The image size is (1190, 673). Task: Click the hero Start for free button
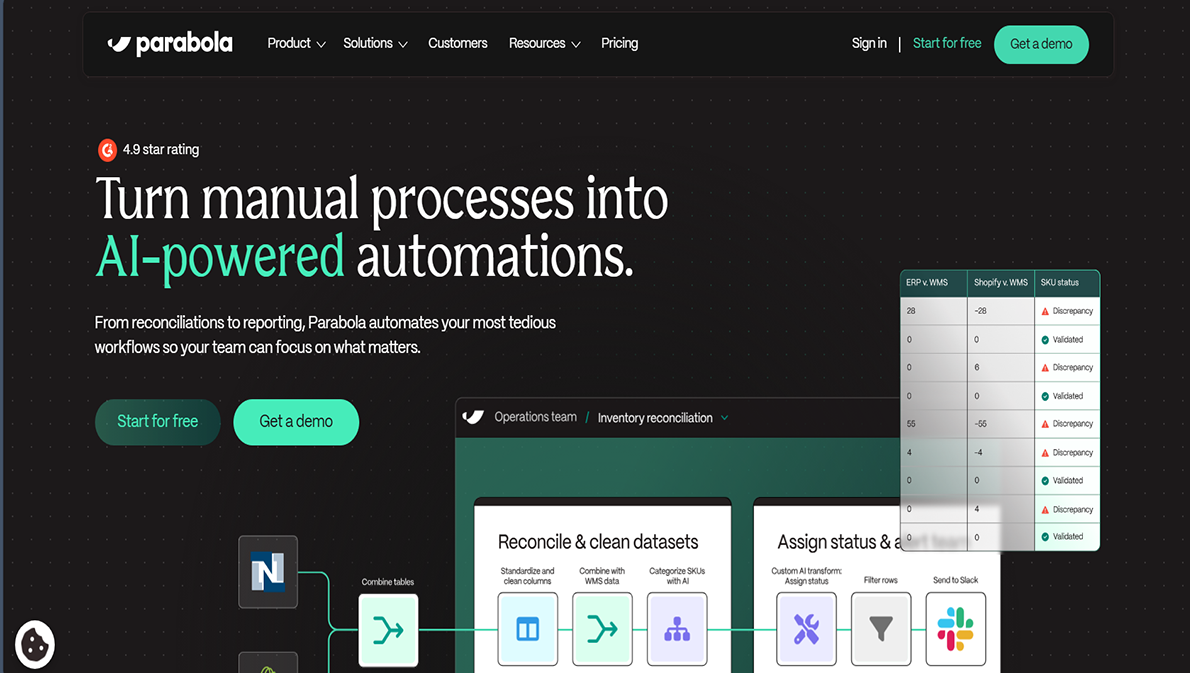tap(157, 422)
